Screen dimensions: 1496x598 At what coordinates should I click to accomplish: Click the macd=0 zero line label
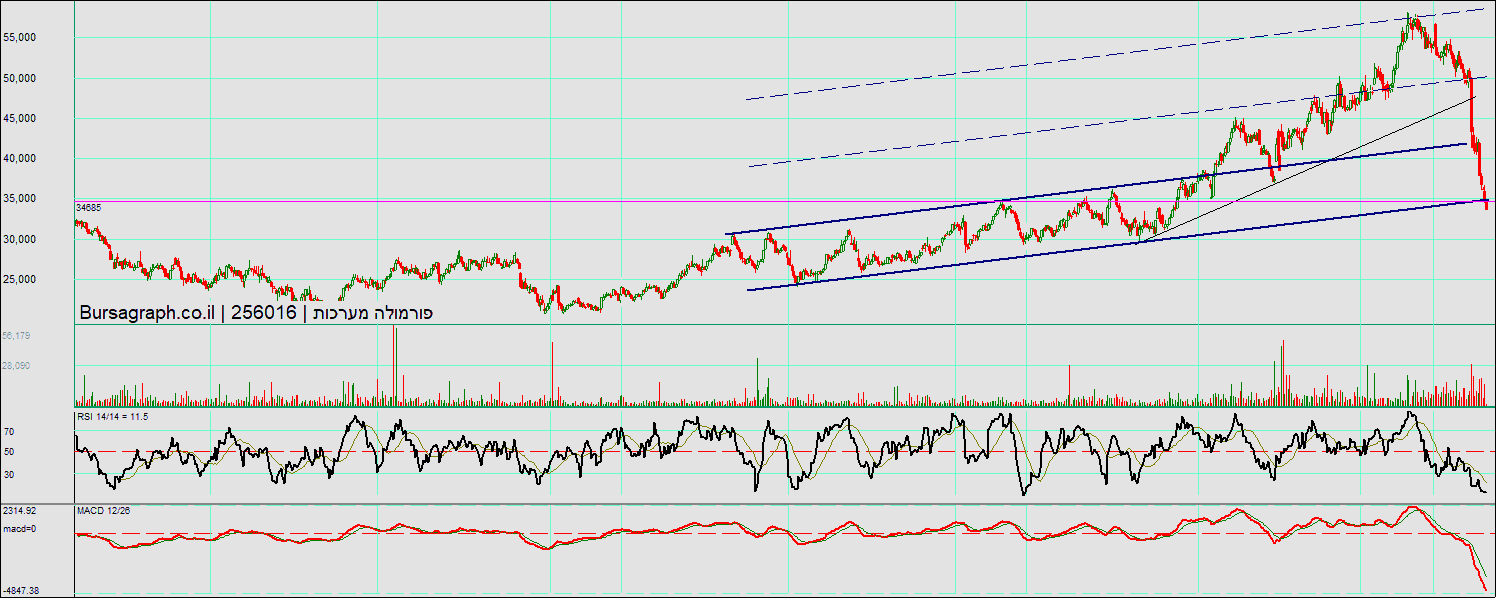[x=18, y=528]
